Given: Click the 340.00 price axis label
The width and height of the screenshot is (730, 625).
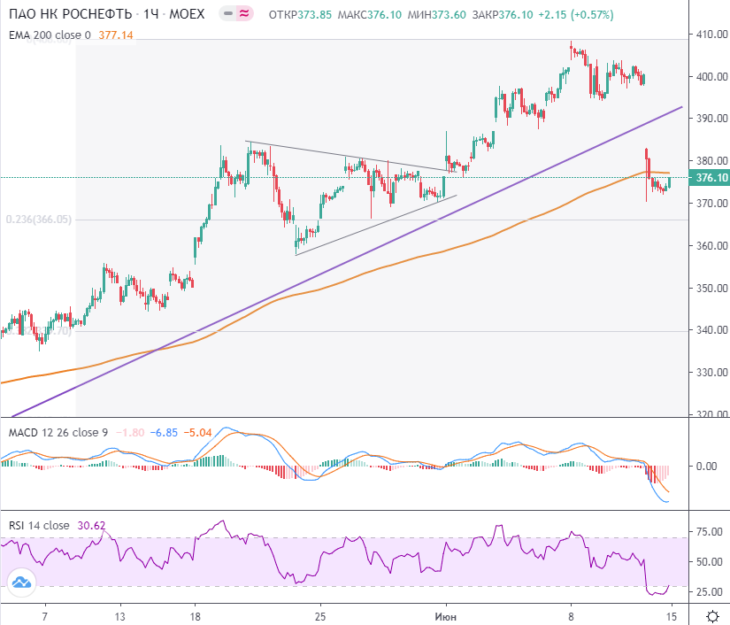Looking at the screenshot, I should click(712, 330).
